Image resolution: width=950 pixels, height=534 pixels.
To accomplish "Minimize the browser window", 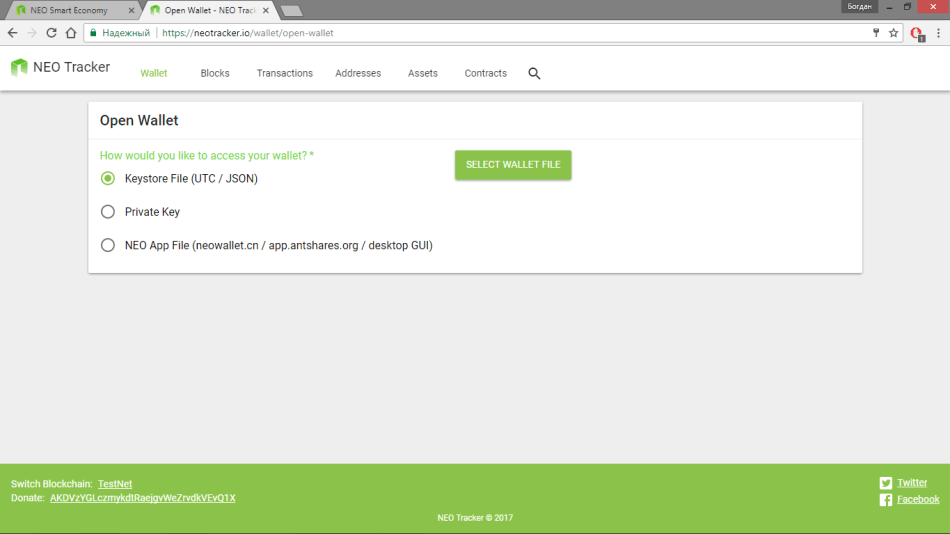I will (x=889, y=7).
